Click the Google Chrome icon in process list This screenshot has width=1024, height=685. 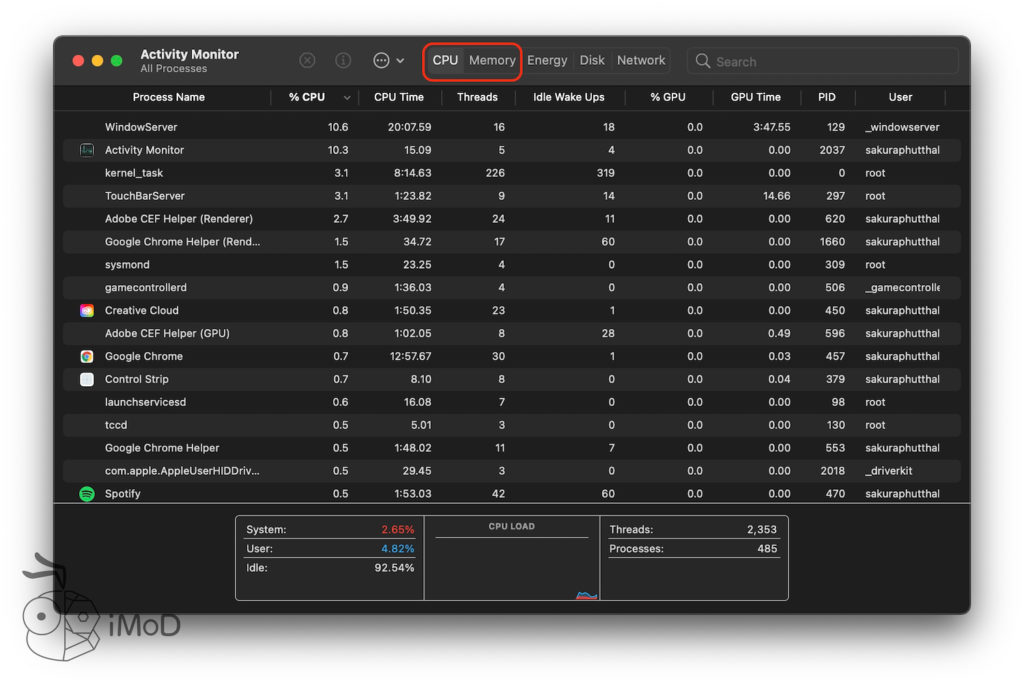point(87,357)
